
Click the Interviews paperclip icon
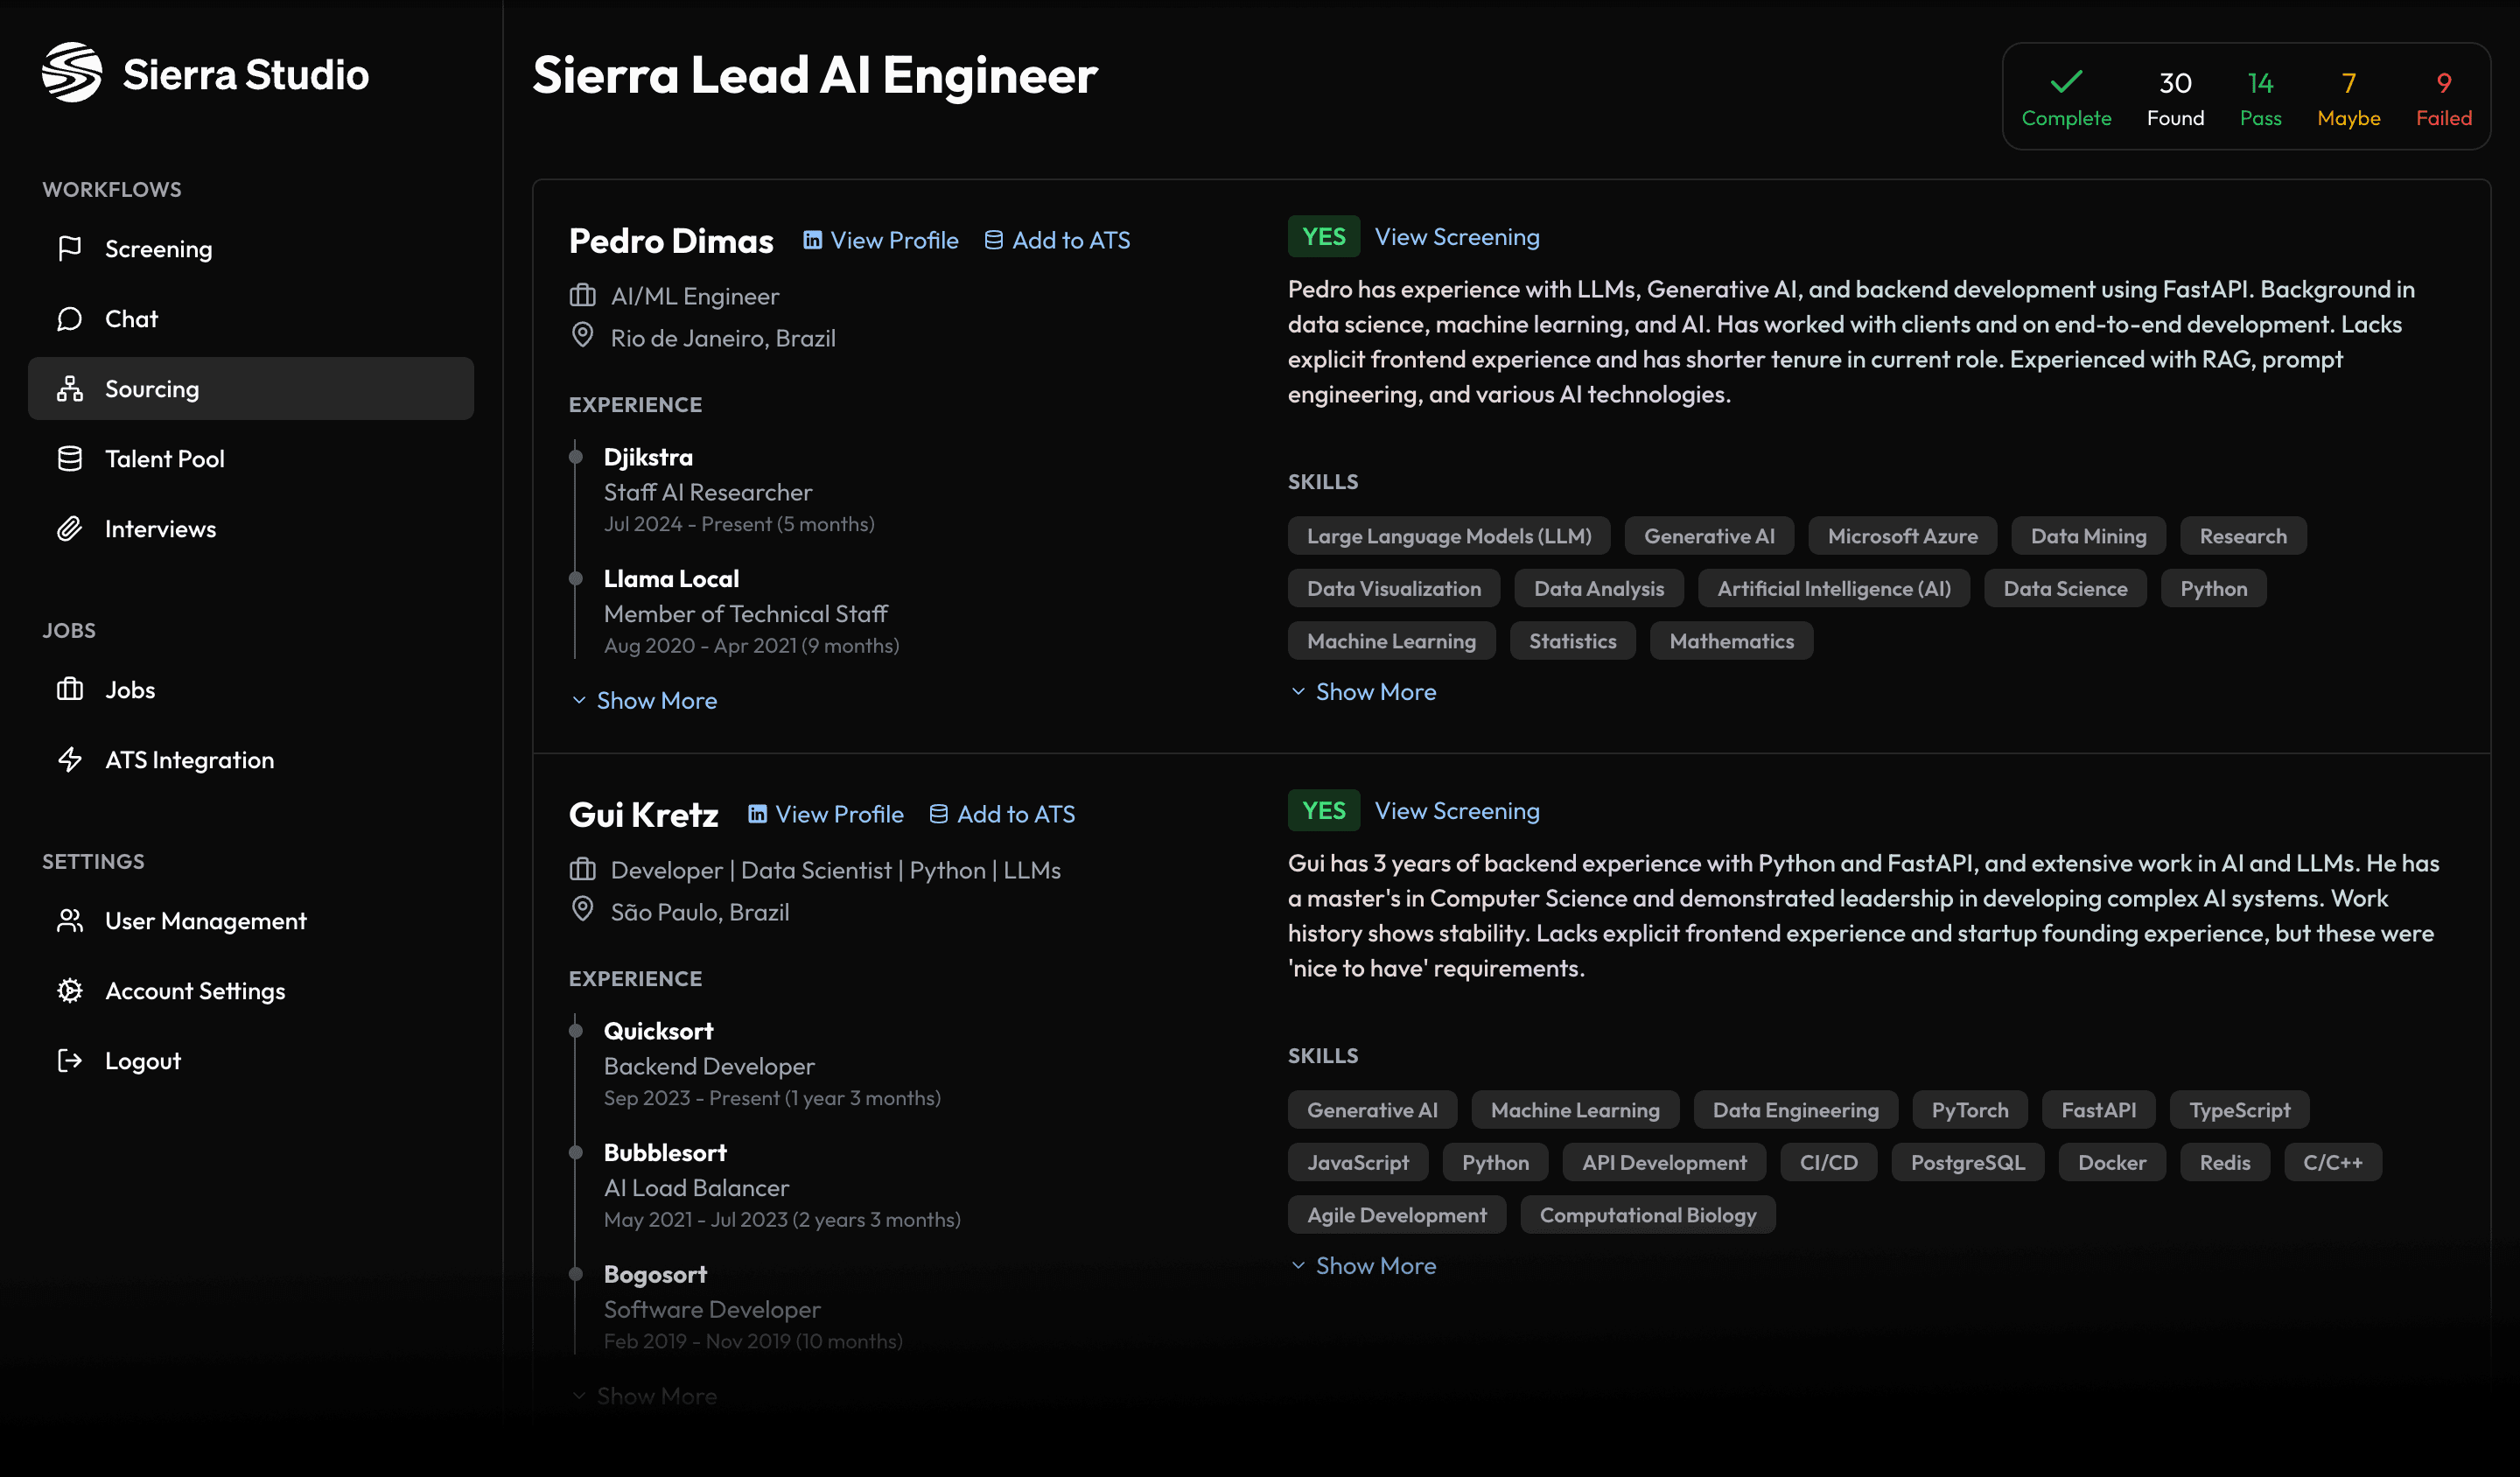[x=70, y=528]
